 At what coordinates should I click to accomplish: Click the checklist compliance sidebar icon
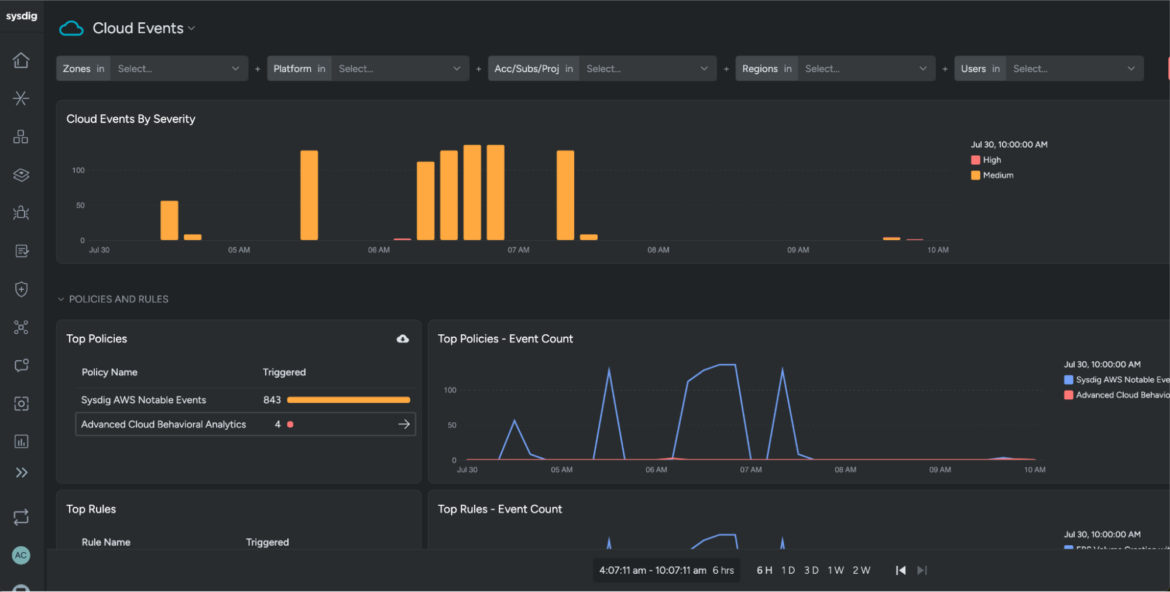(x=21, y=251)
